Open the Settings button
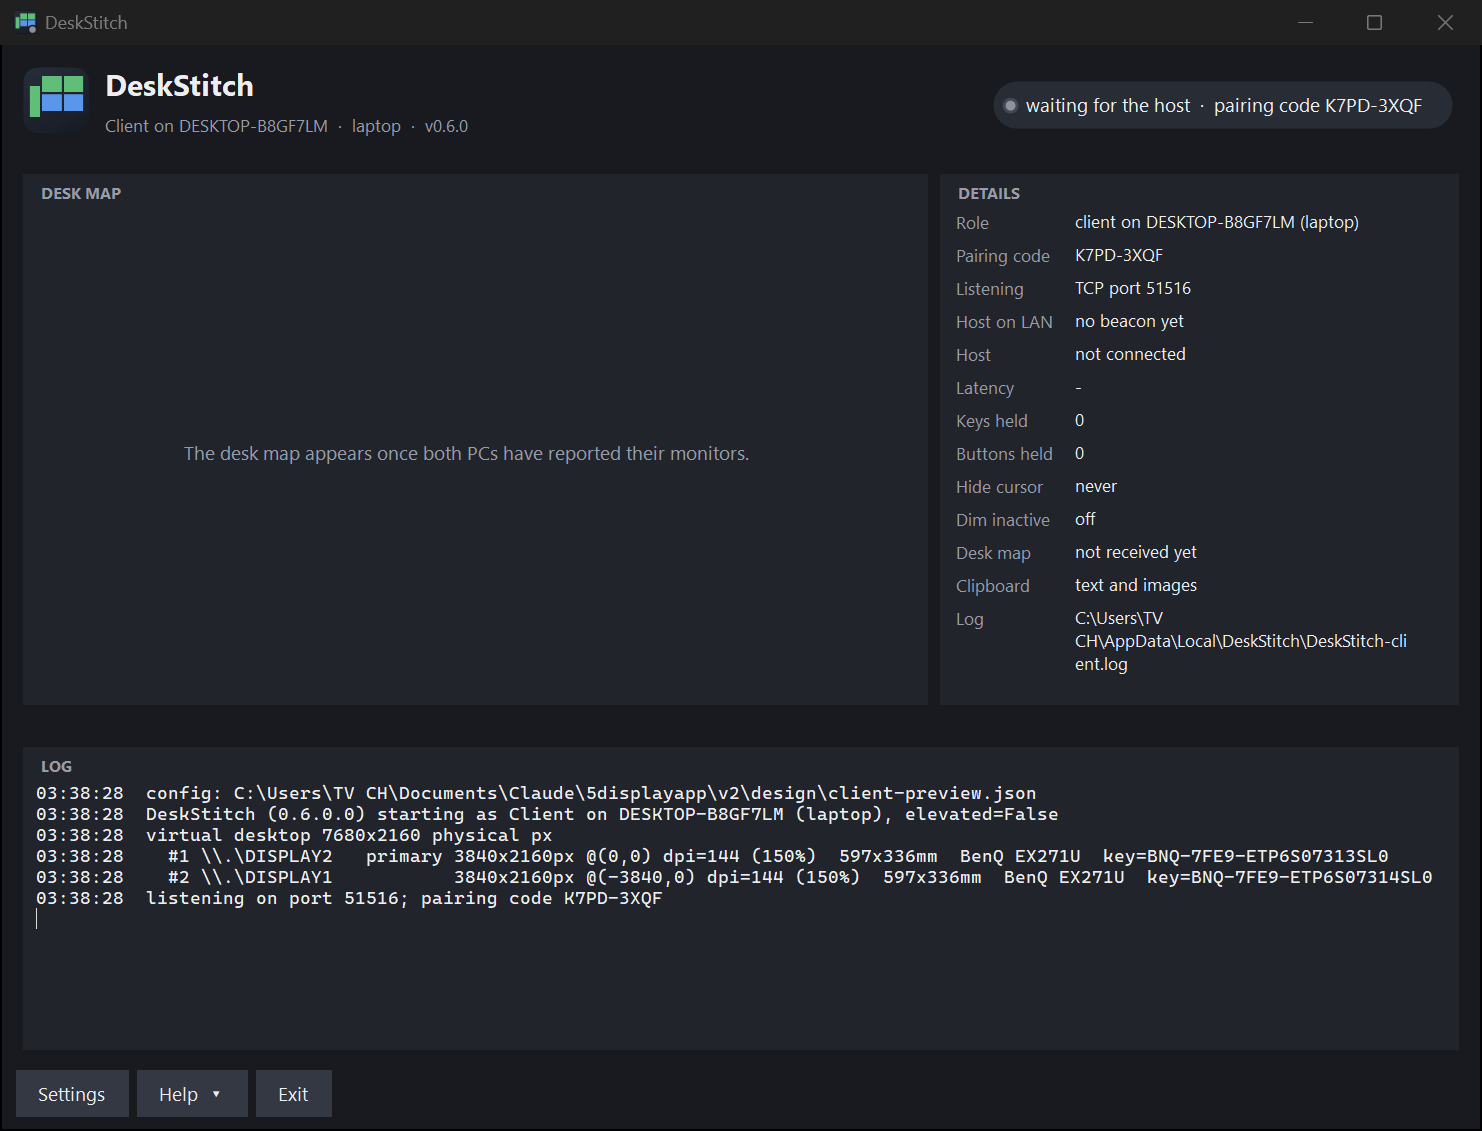Viewport: 1482px width, 1131px height. [x=72, y=1094]
